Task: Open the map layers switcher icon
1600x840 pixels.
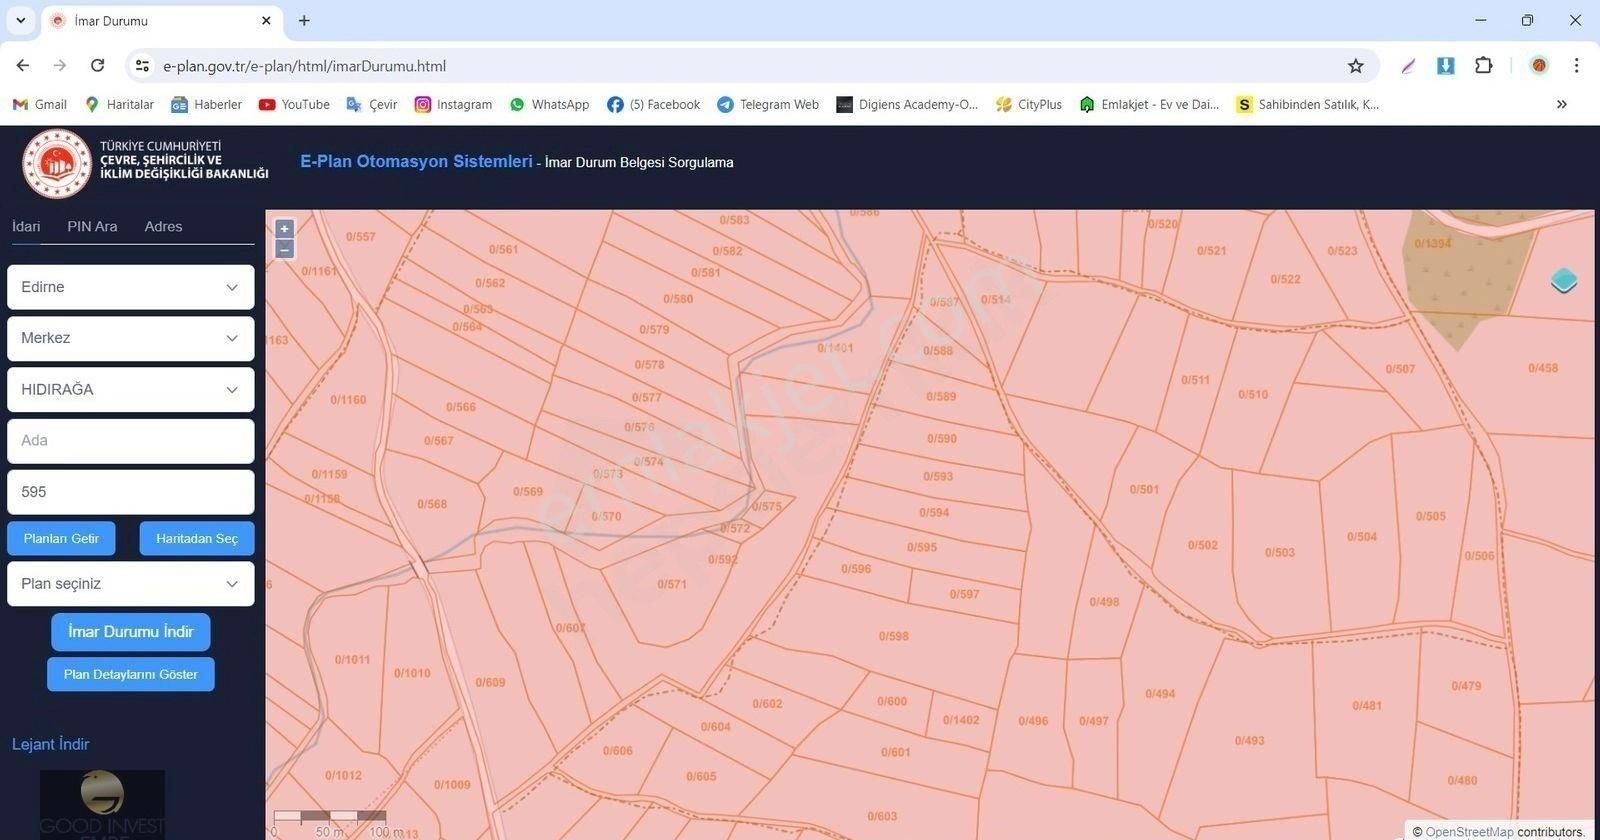Action: pyautogui.click(x=1564, y=281)
